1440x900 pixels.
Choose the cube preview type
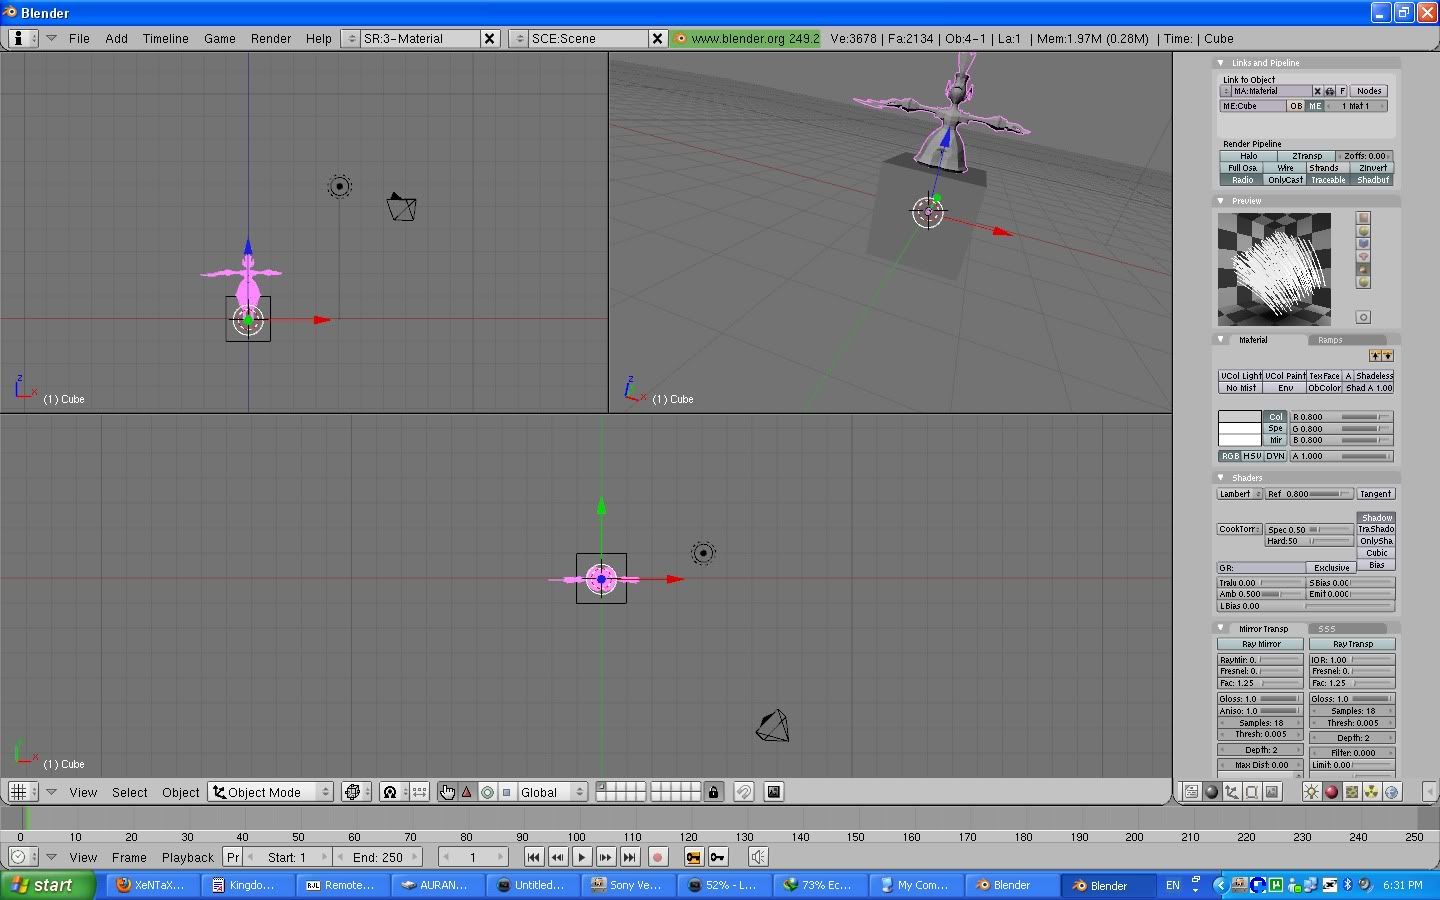pos(1363,244)
